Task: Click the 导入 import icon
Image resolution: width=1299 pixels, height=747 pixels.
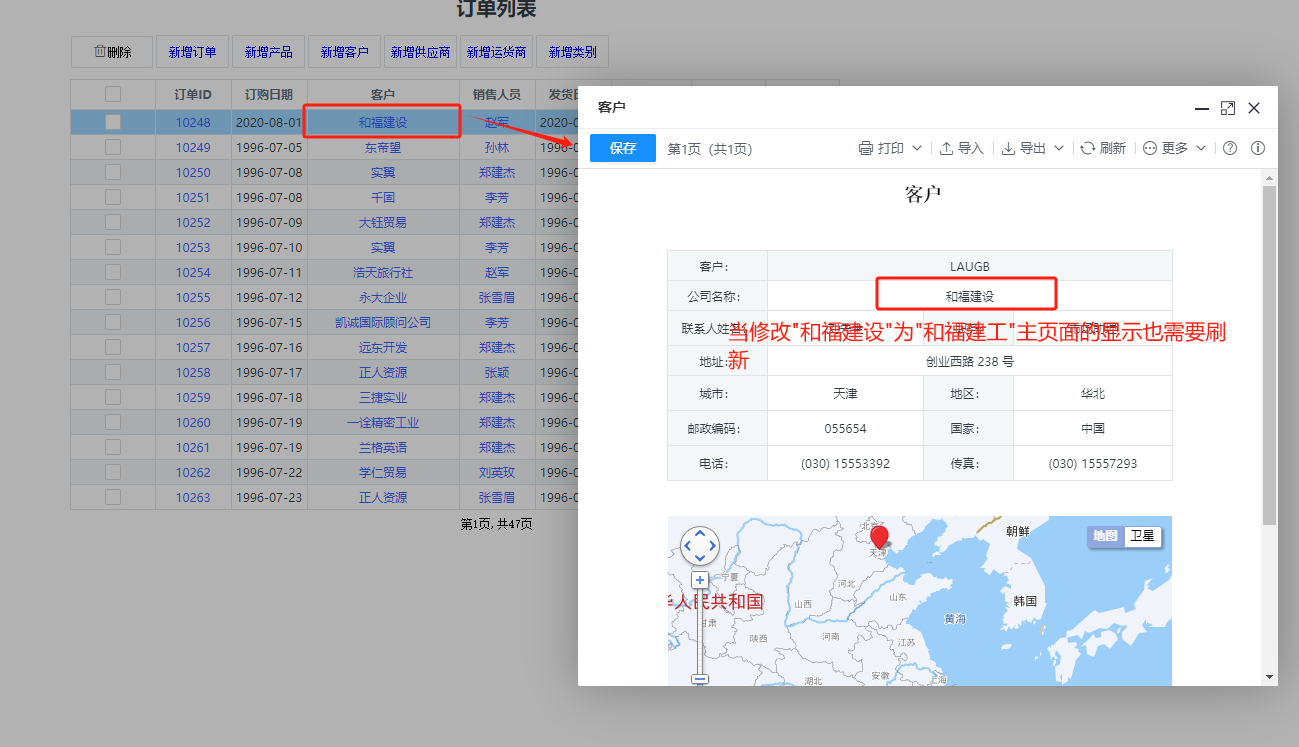Action: tap(947, 148)
